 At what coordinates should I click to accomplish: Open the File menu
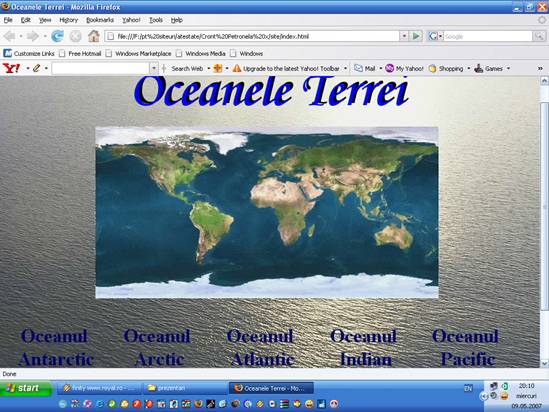click(x=8, y=20)
